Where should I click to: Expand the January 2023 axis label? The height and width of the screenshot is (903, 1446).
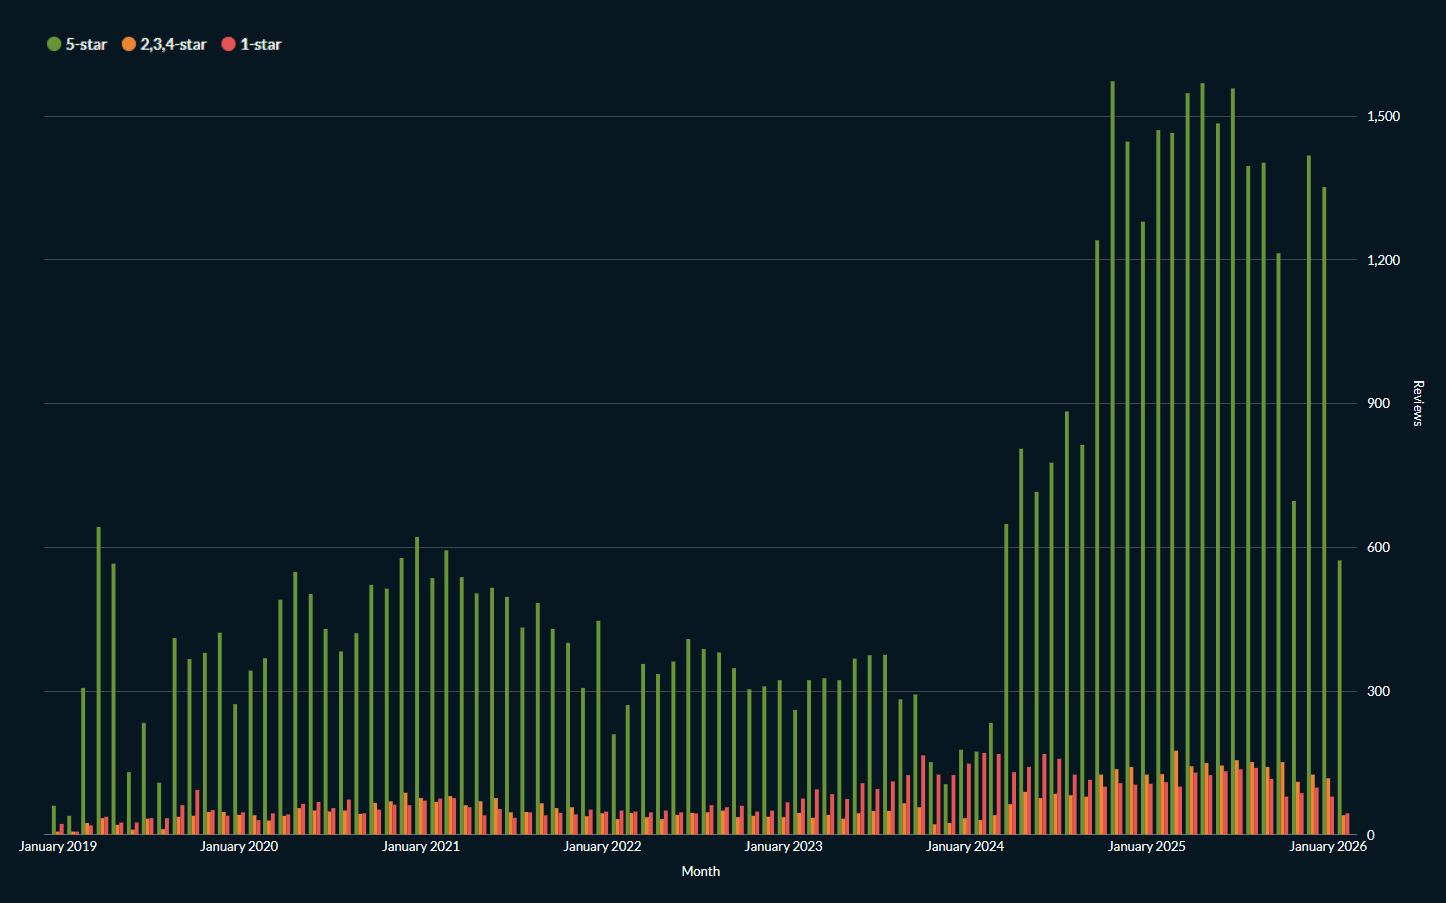tap(783, 846)
